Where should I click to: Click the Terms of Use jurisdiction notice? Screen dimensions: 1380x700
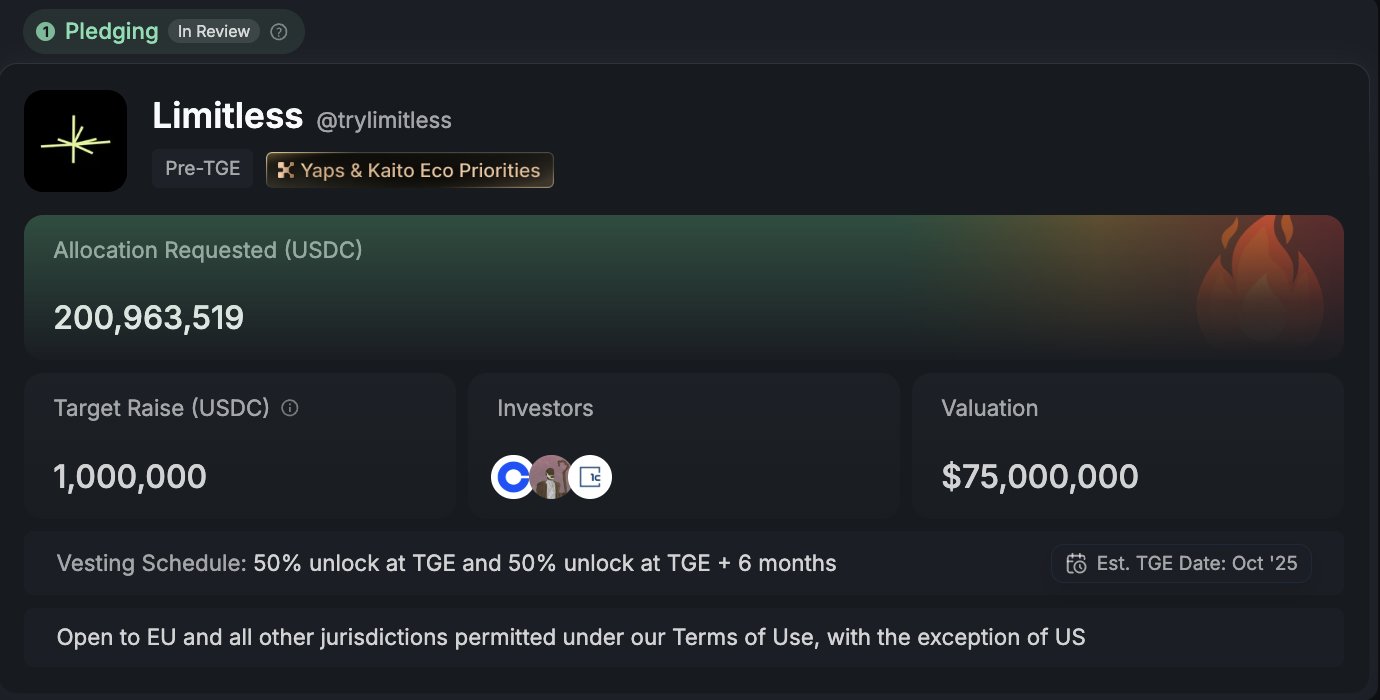570,637
